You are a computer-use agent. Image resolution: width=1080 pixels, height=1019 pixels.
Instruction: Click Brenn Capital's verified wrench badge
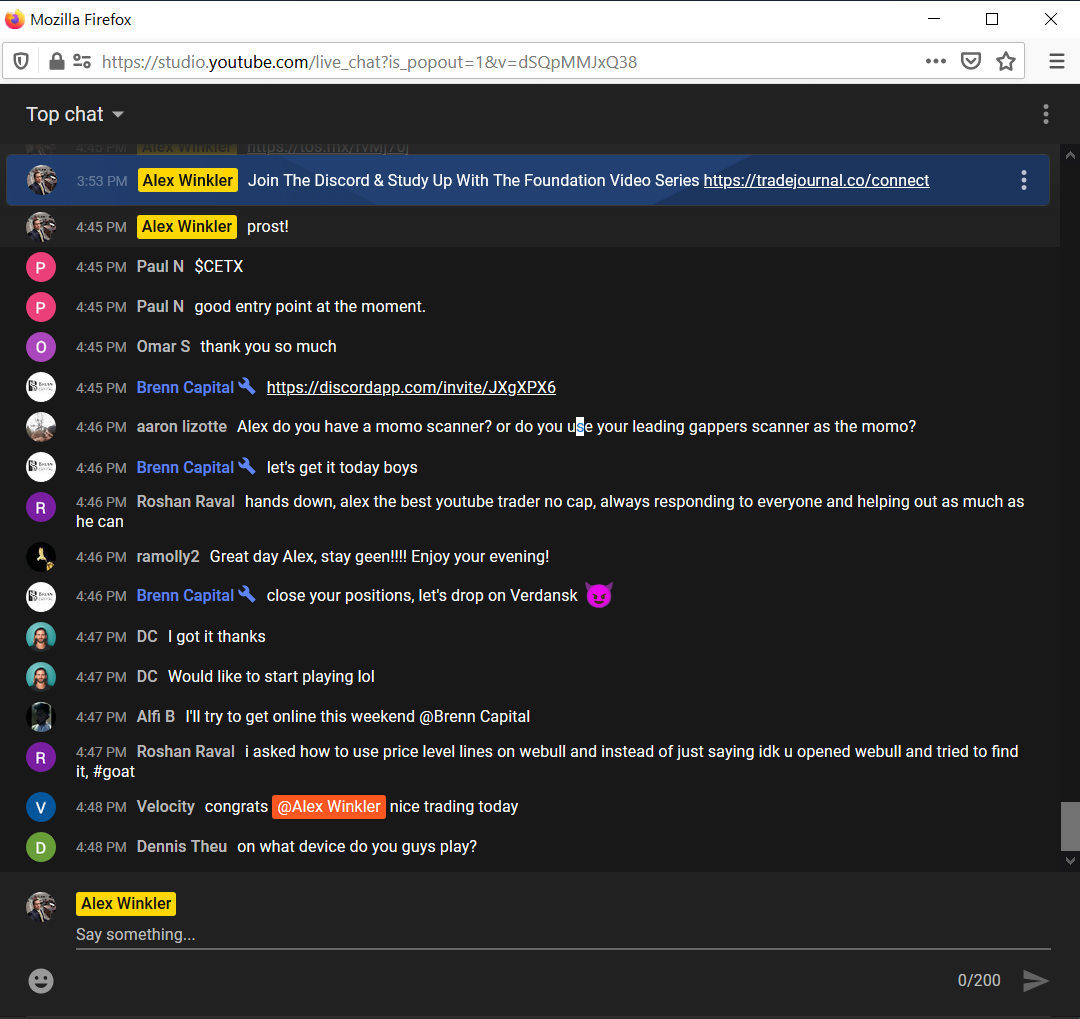tap(248, 387)
